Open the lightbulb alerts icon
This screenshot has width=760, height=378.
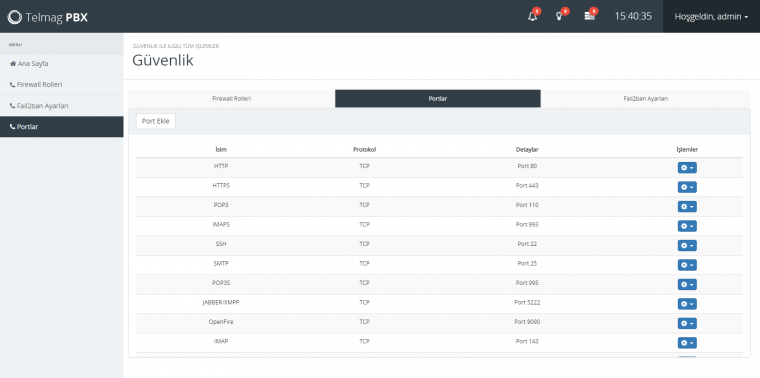(559, 16)
